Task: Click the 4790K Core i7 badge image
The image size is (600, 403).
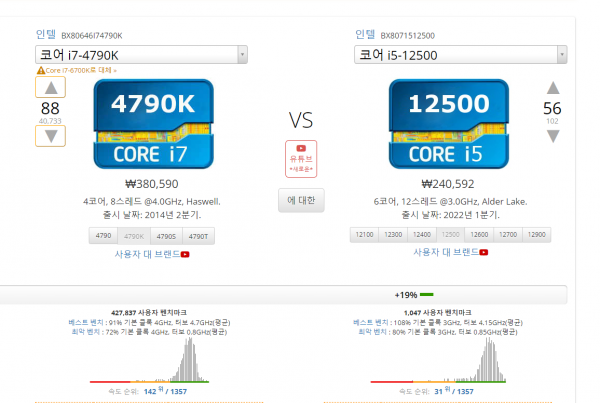Action: click(153, 124)
